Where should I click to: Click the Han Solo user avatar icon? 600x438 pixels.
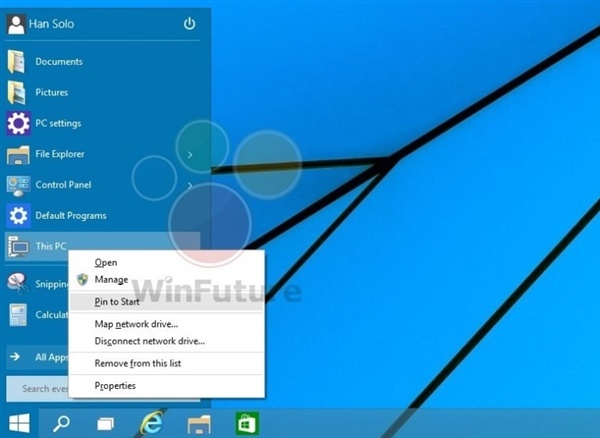pyautogui.click(x=16, y=24)
